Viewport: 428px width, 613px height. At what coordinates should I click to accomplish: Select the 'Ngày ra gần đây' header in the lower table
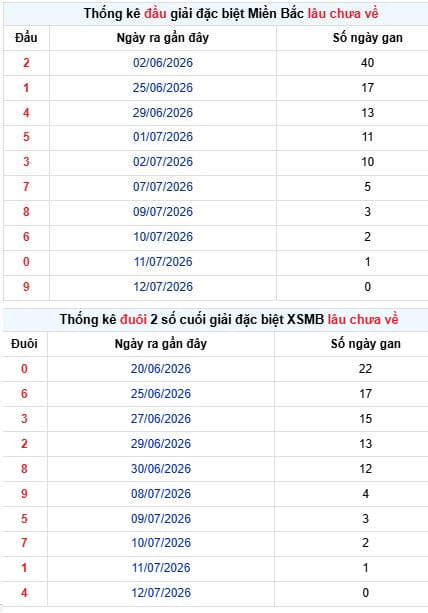point(161,344)
